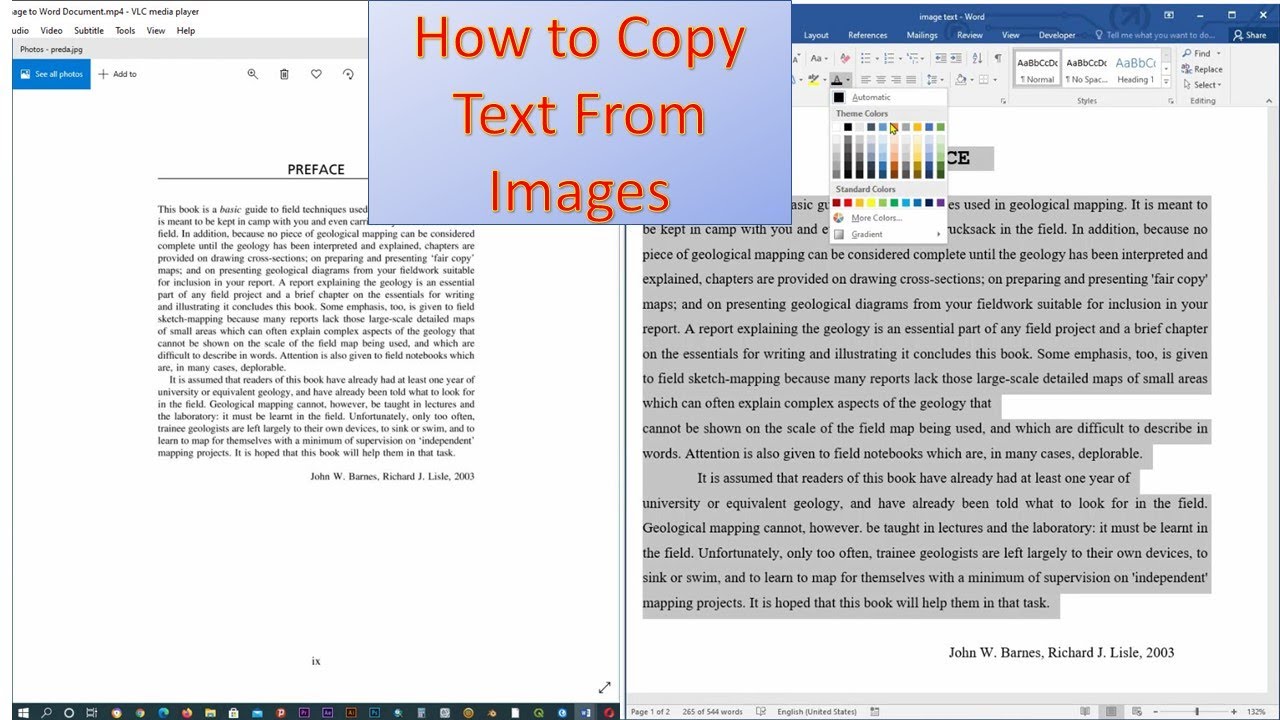Click the Align Right icon
This screenshot has height=720, width=1280.
tap(896, 80)
